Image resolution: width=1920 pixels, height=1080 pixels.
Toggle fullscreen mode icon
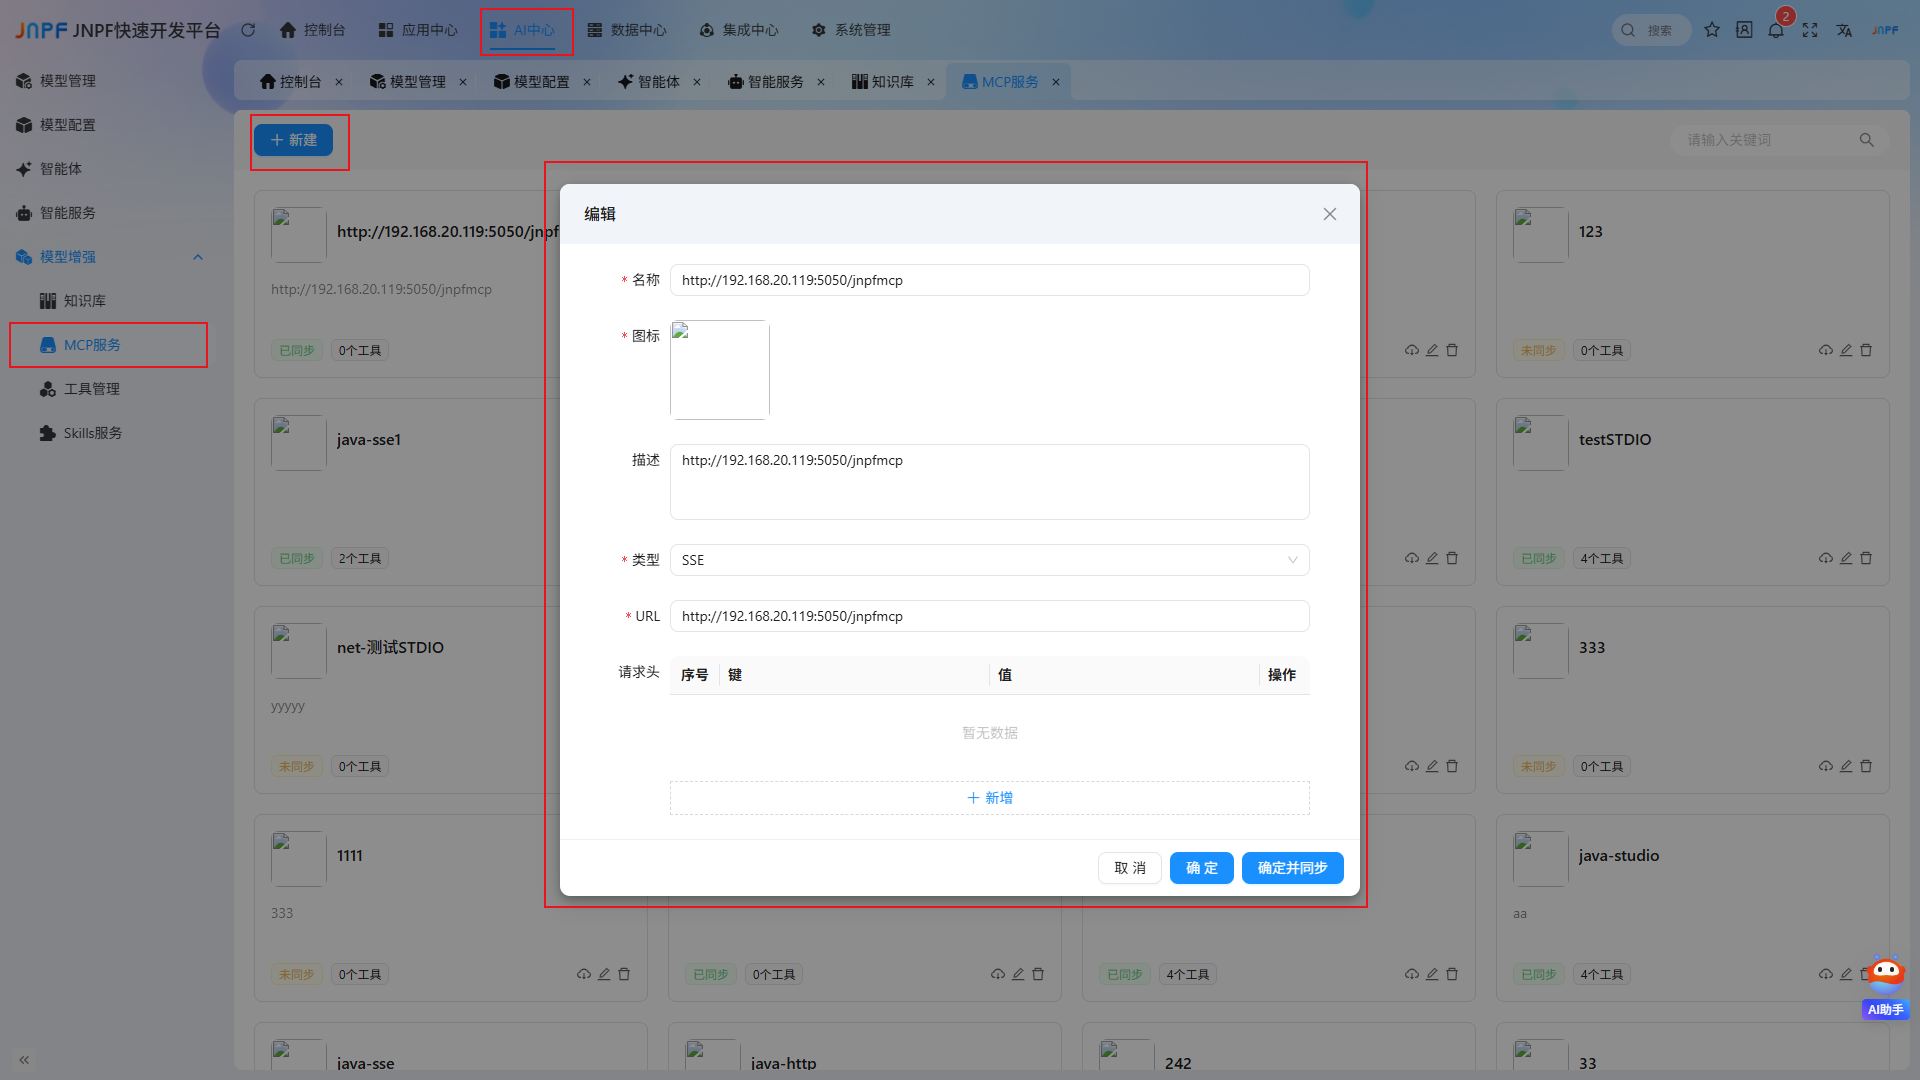[x=1810, y=30]
